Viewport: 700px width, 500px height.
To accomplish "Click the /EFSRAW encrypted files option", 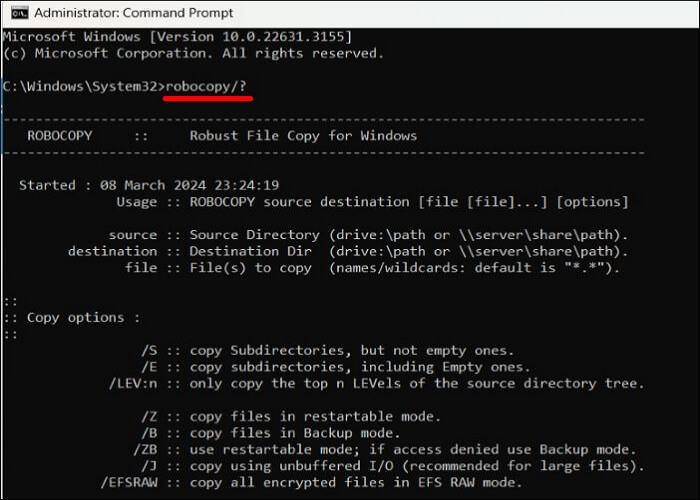I will [312, 482].
